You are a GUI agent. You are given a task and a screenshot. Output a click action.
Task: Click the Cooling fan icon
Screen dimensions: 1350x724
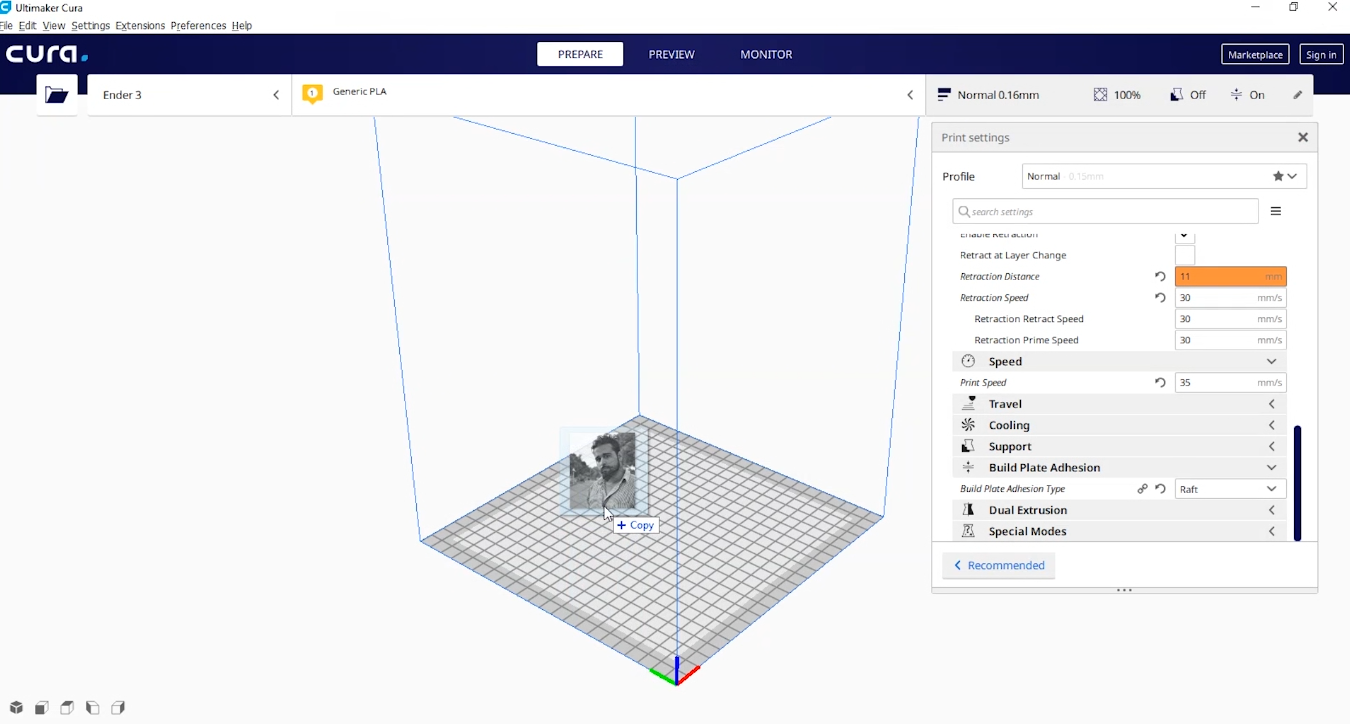coord(968,425)
